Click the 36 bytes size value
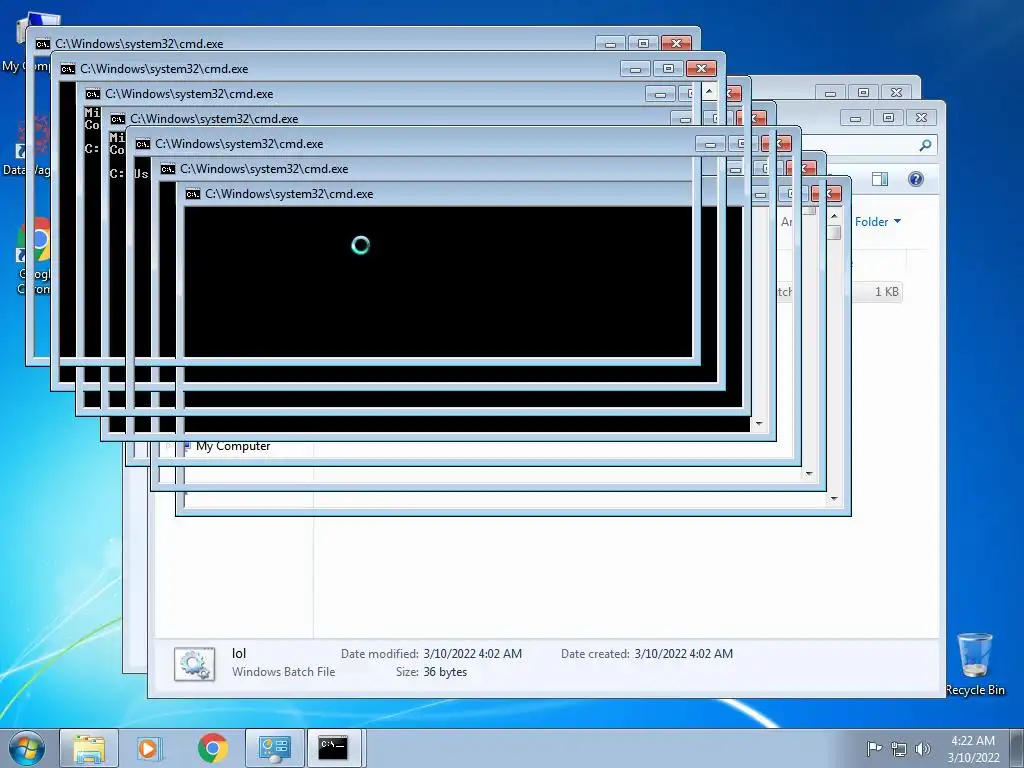The height and width of the screenshot is (768, 1024). coord(445,672)
